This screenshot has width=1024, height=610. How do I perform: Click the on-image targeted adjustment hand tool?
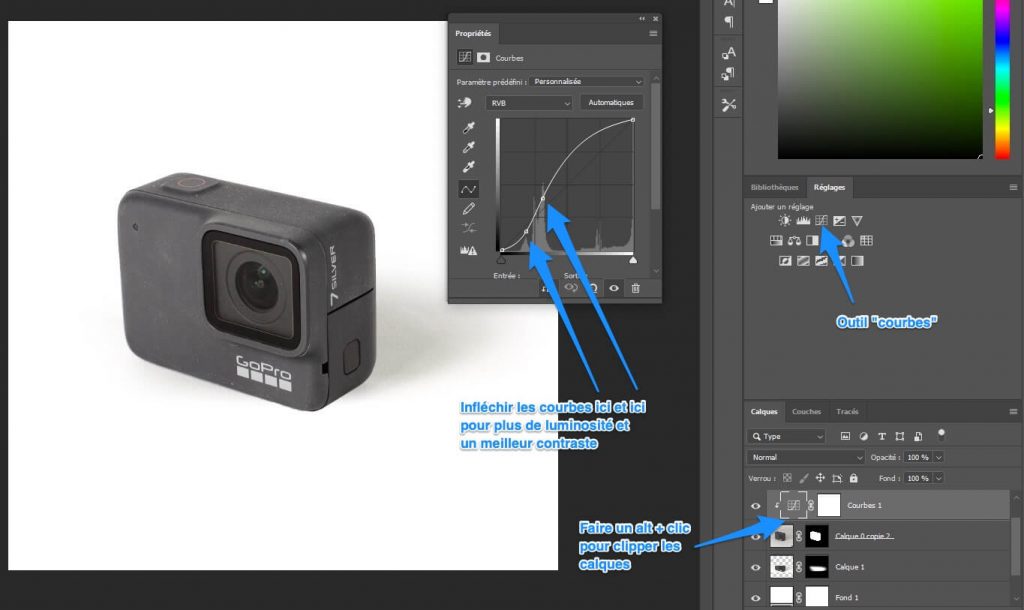pyautogui.click(x=464, y=103)
